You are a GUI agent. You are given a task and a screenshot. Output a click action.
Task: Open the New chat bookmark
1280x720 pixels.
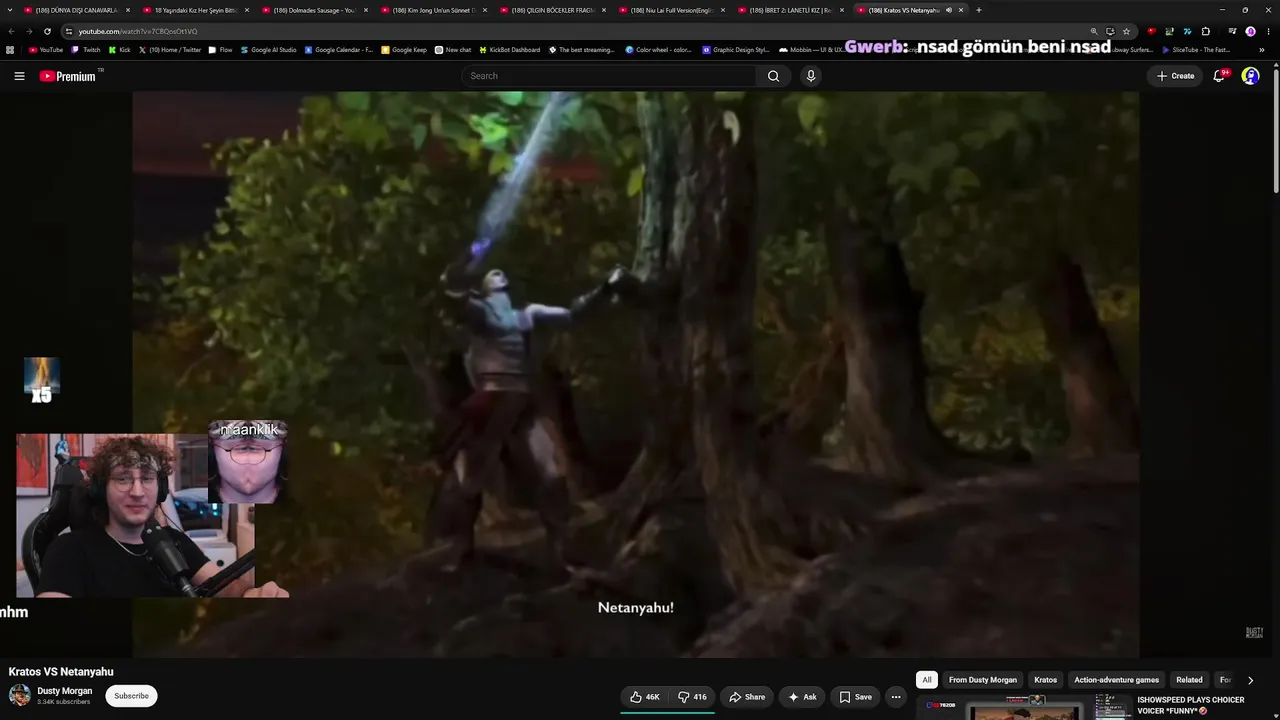453,49
